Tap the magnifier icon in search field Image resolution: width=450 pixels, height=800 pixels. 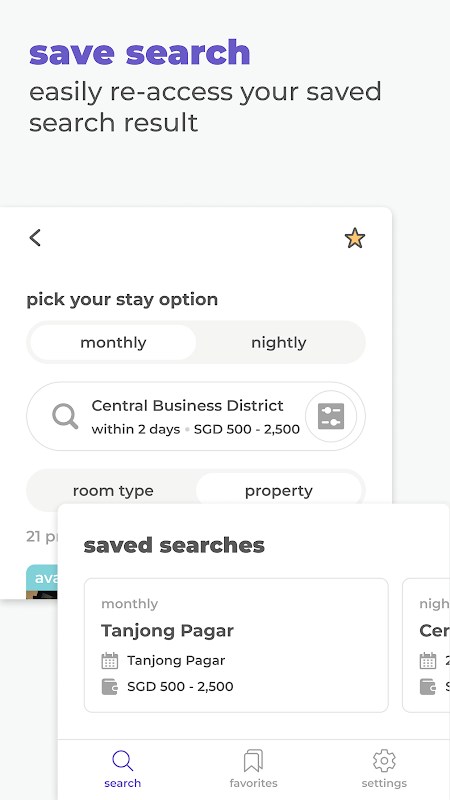click(65, 416)
